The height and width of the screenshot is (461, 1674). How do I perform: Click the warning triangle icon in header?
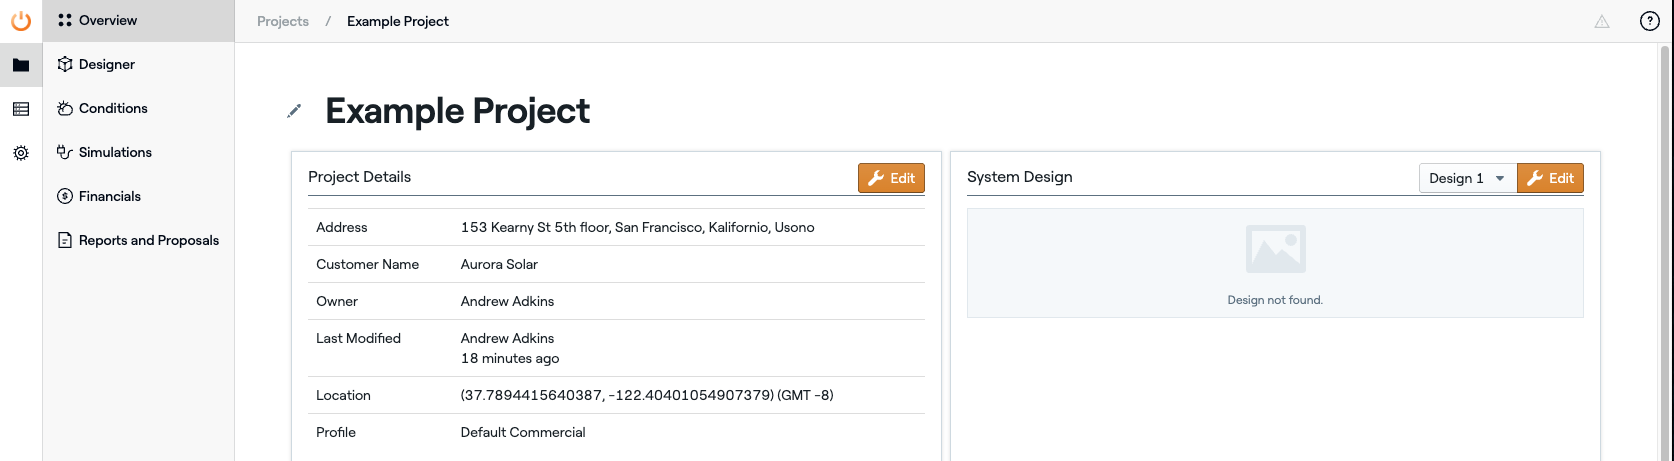click(x=1602, y=21)
